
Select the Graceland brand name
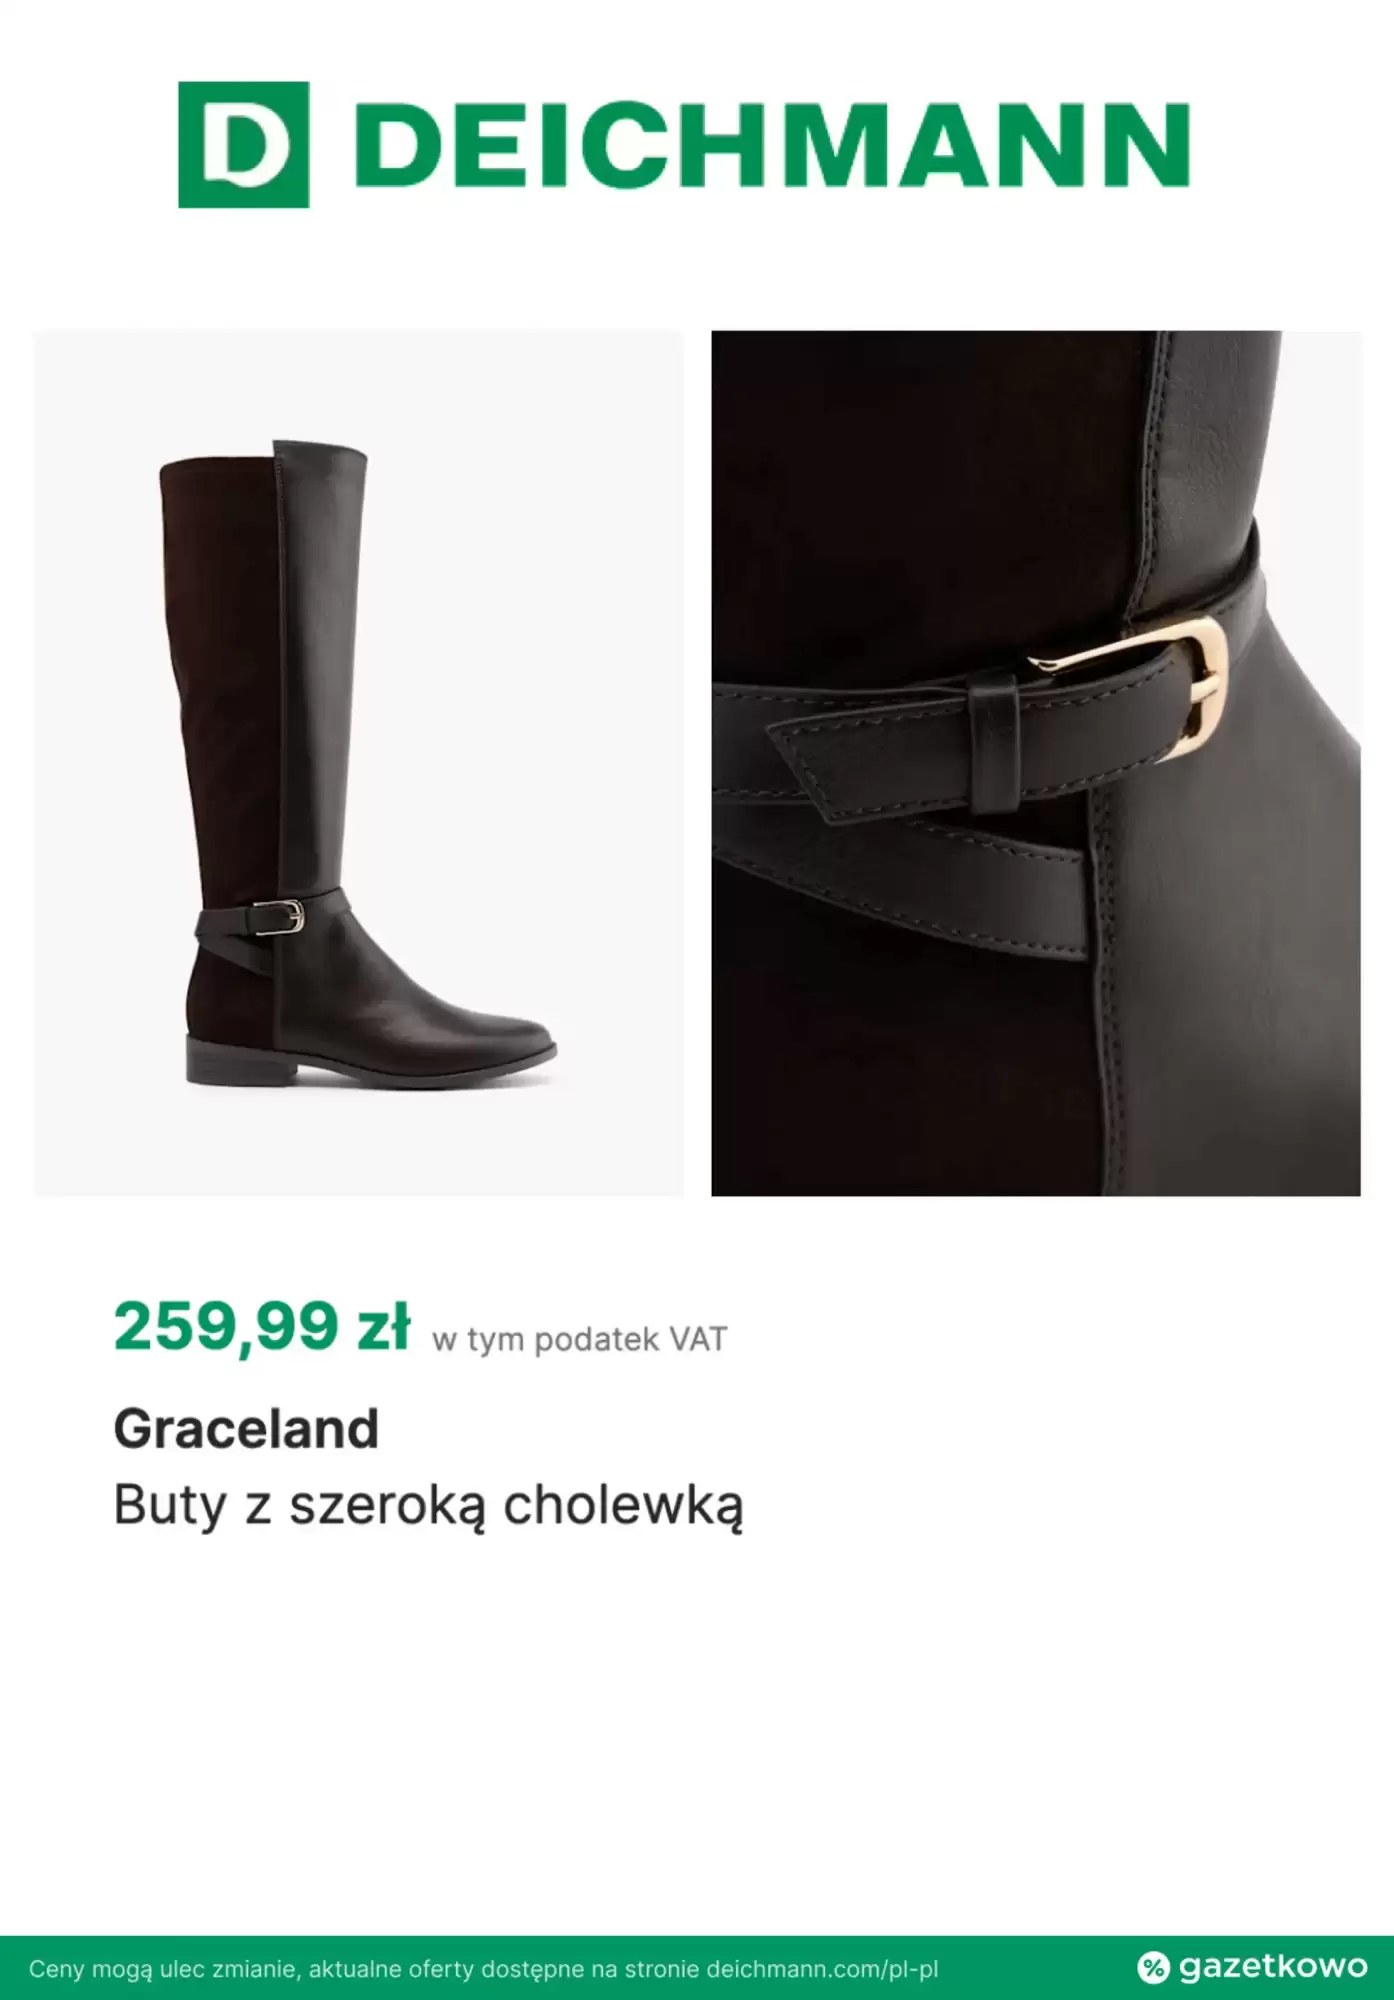tap(246, 1428)
